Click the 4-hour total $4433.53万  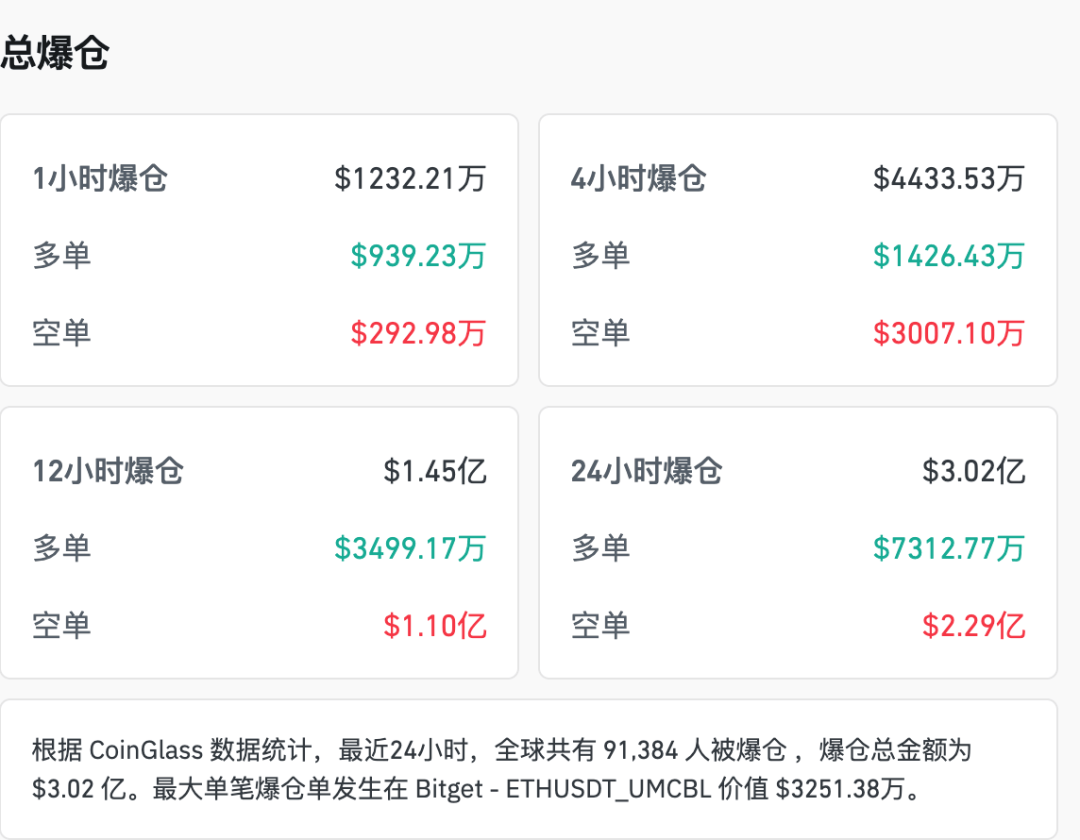[x=948, y=179]
